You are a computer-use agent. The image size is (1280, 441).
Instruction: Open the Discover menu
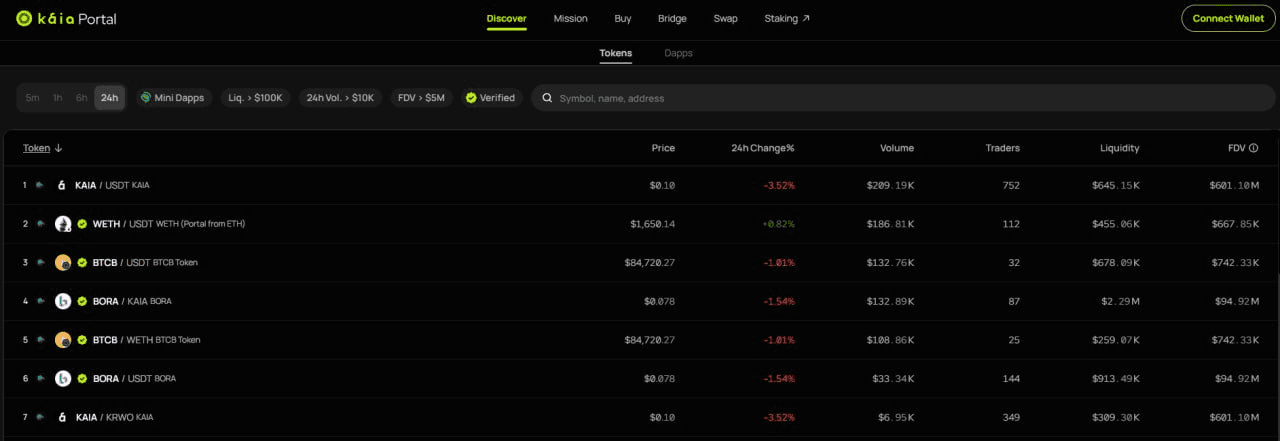[507, 18]
